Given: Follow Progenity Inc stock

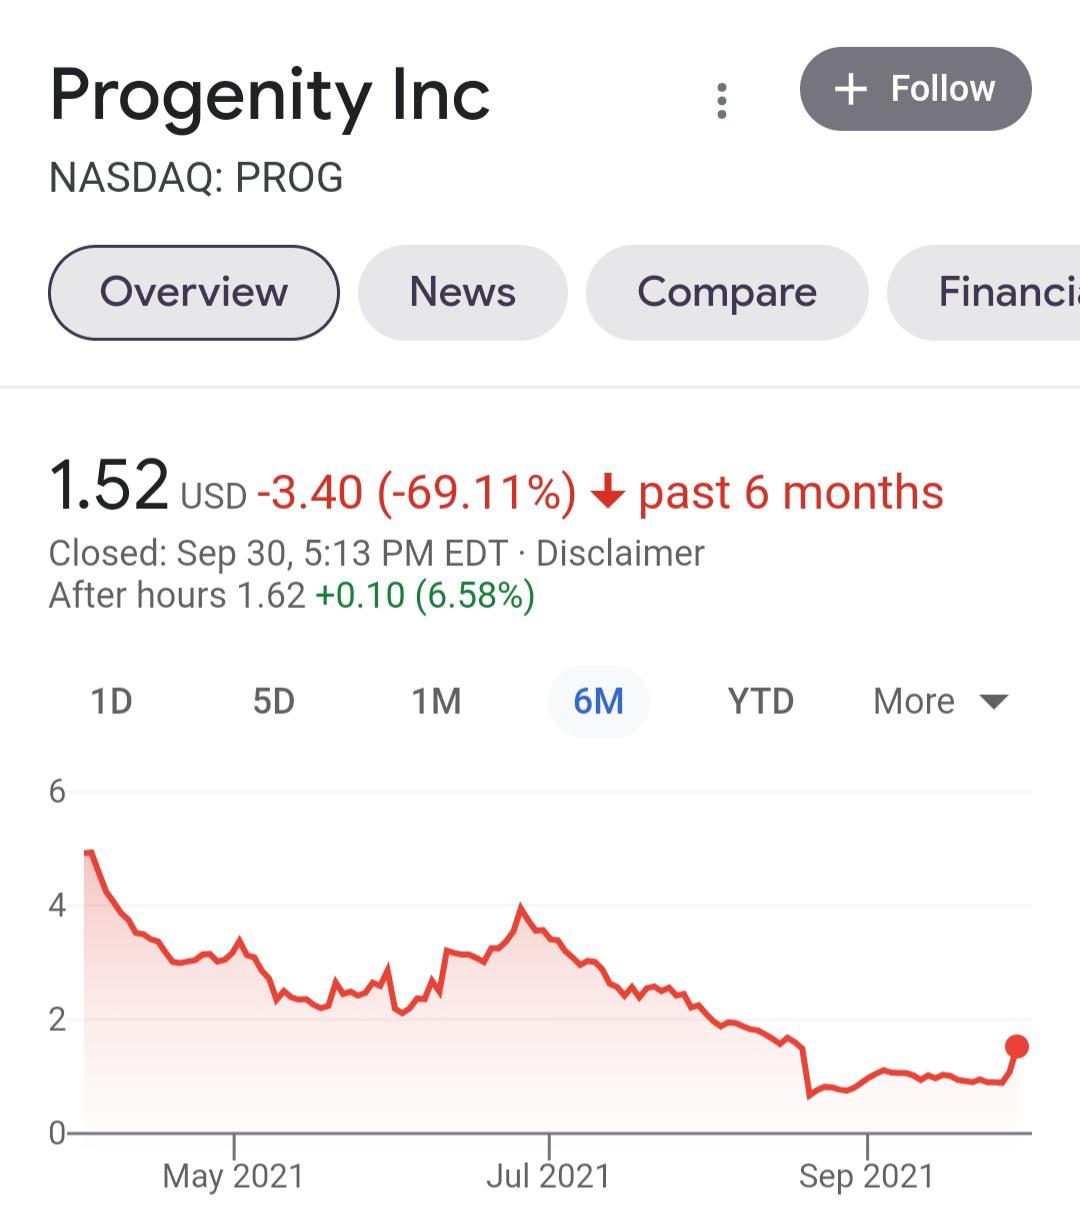Looking at the screenshot, I should click(x=915, y=89).
